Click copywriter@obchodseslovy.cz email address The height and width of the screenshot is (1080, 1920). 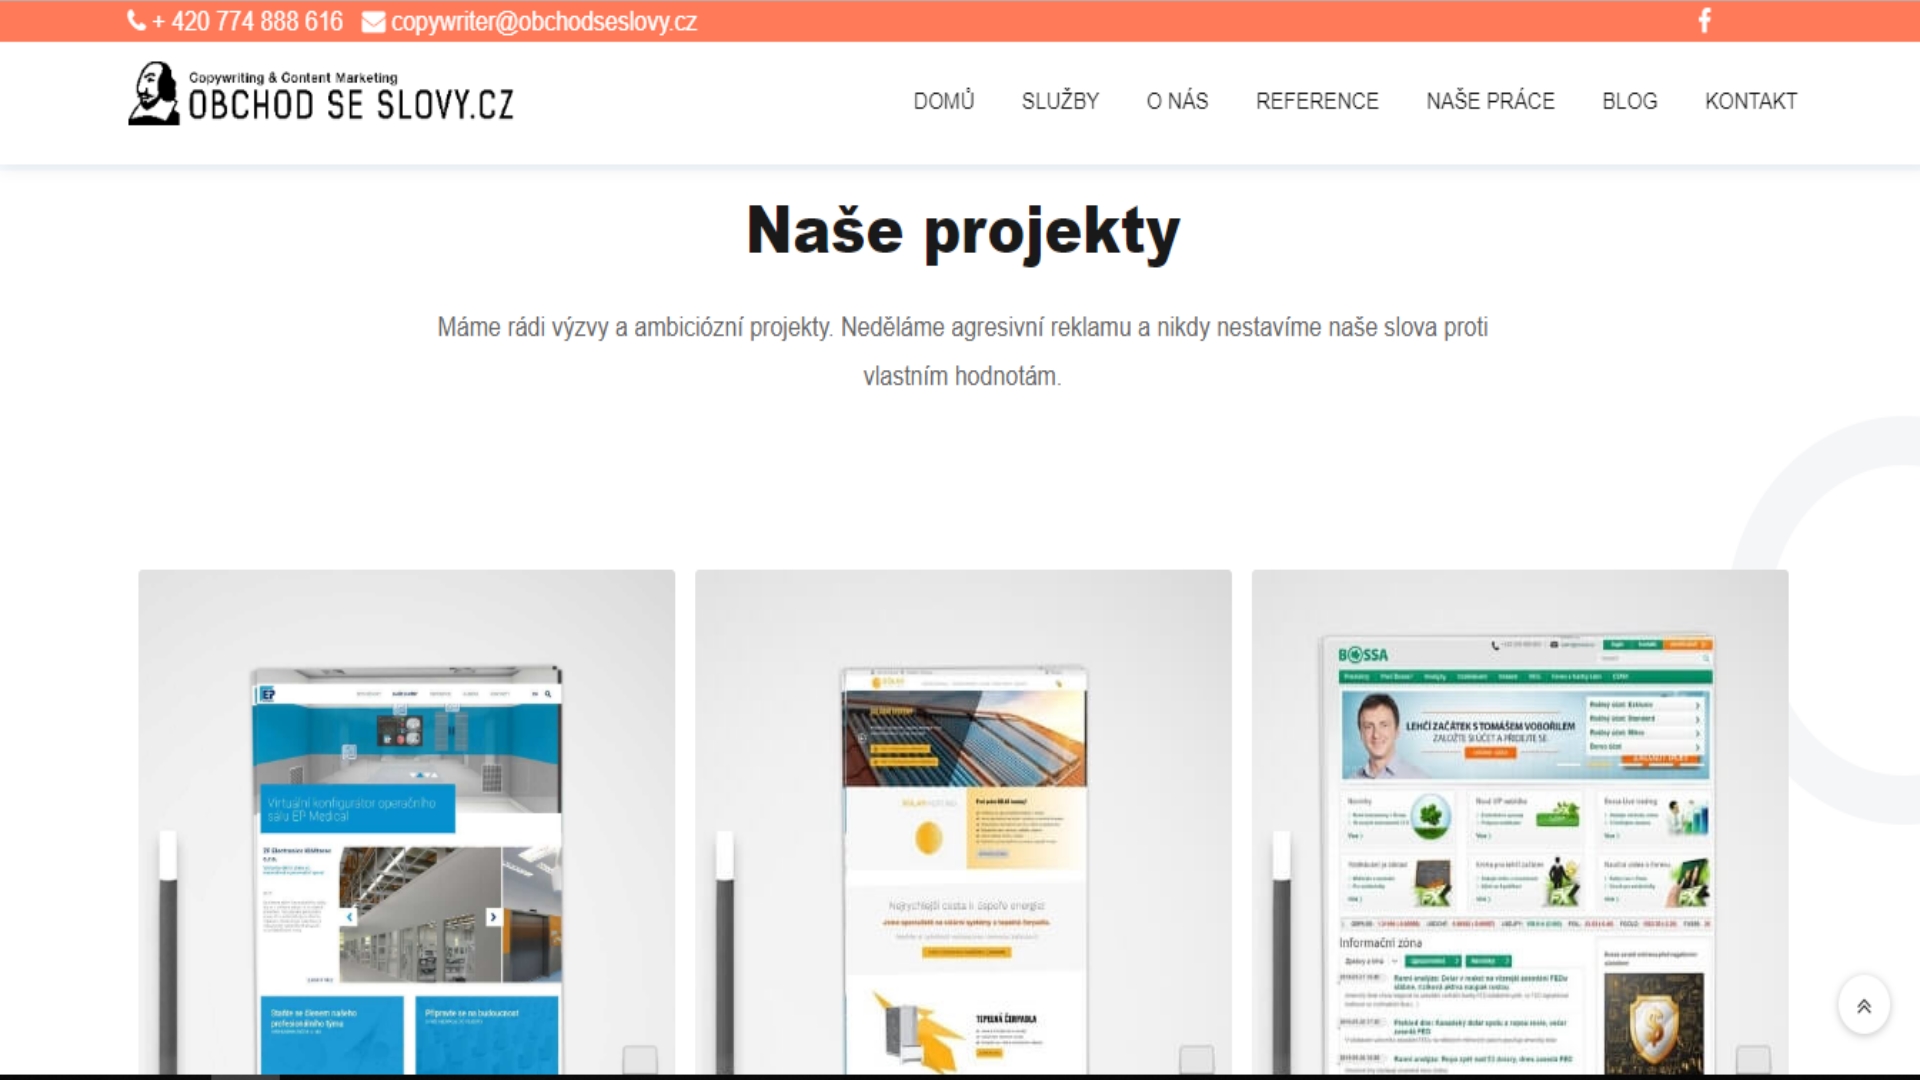click(543, 21)
